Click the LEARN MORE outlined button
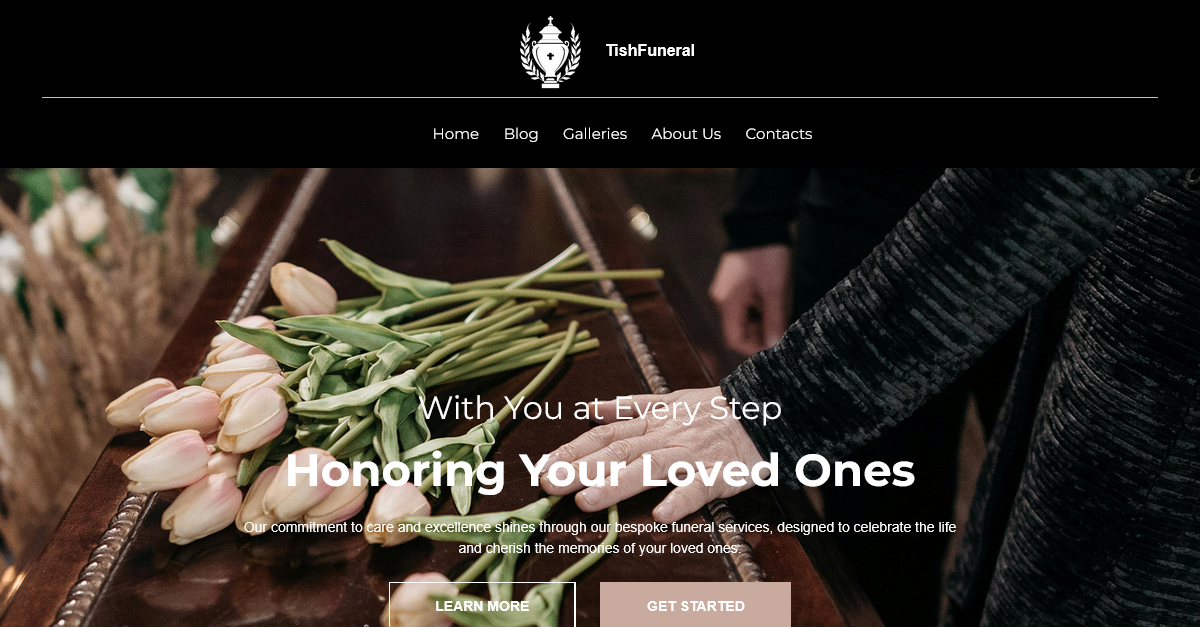Image resolution: width=1200 pixels, height=627 pixels. click(x=482, y=605)
